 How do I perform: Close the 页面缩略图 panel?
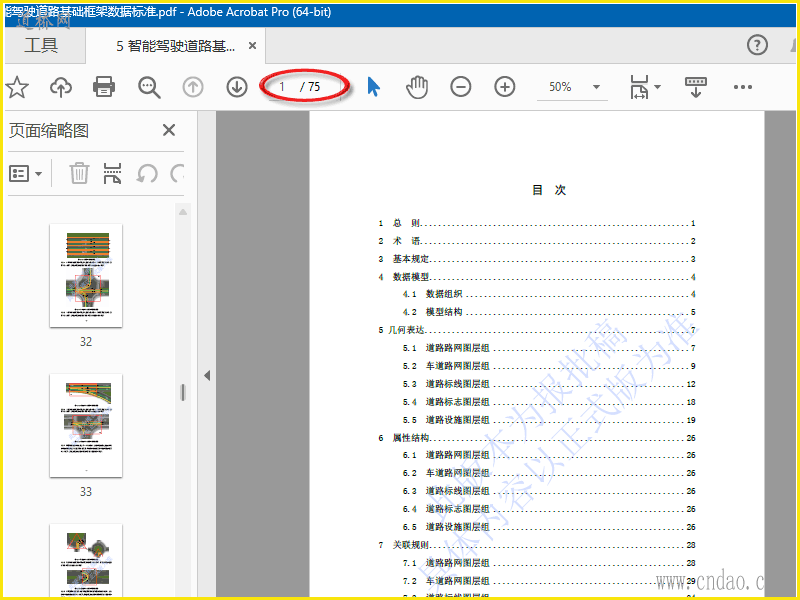tap(169, 130)
